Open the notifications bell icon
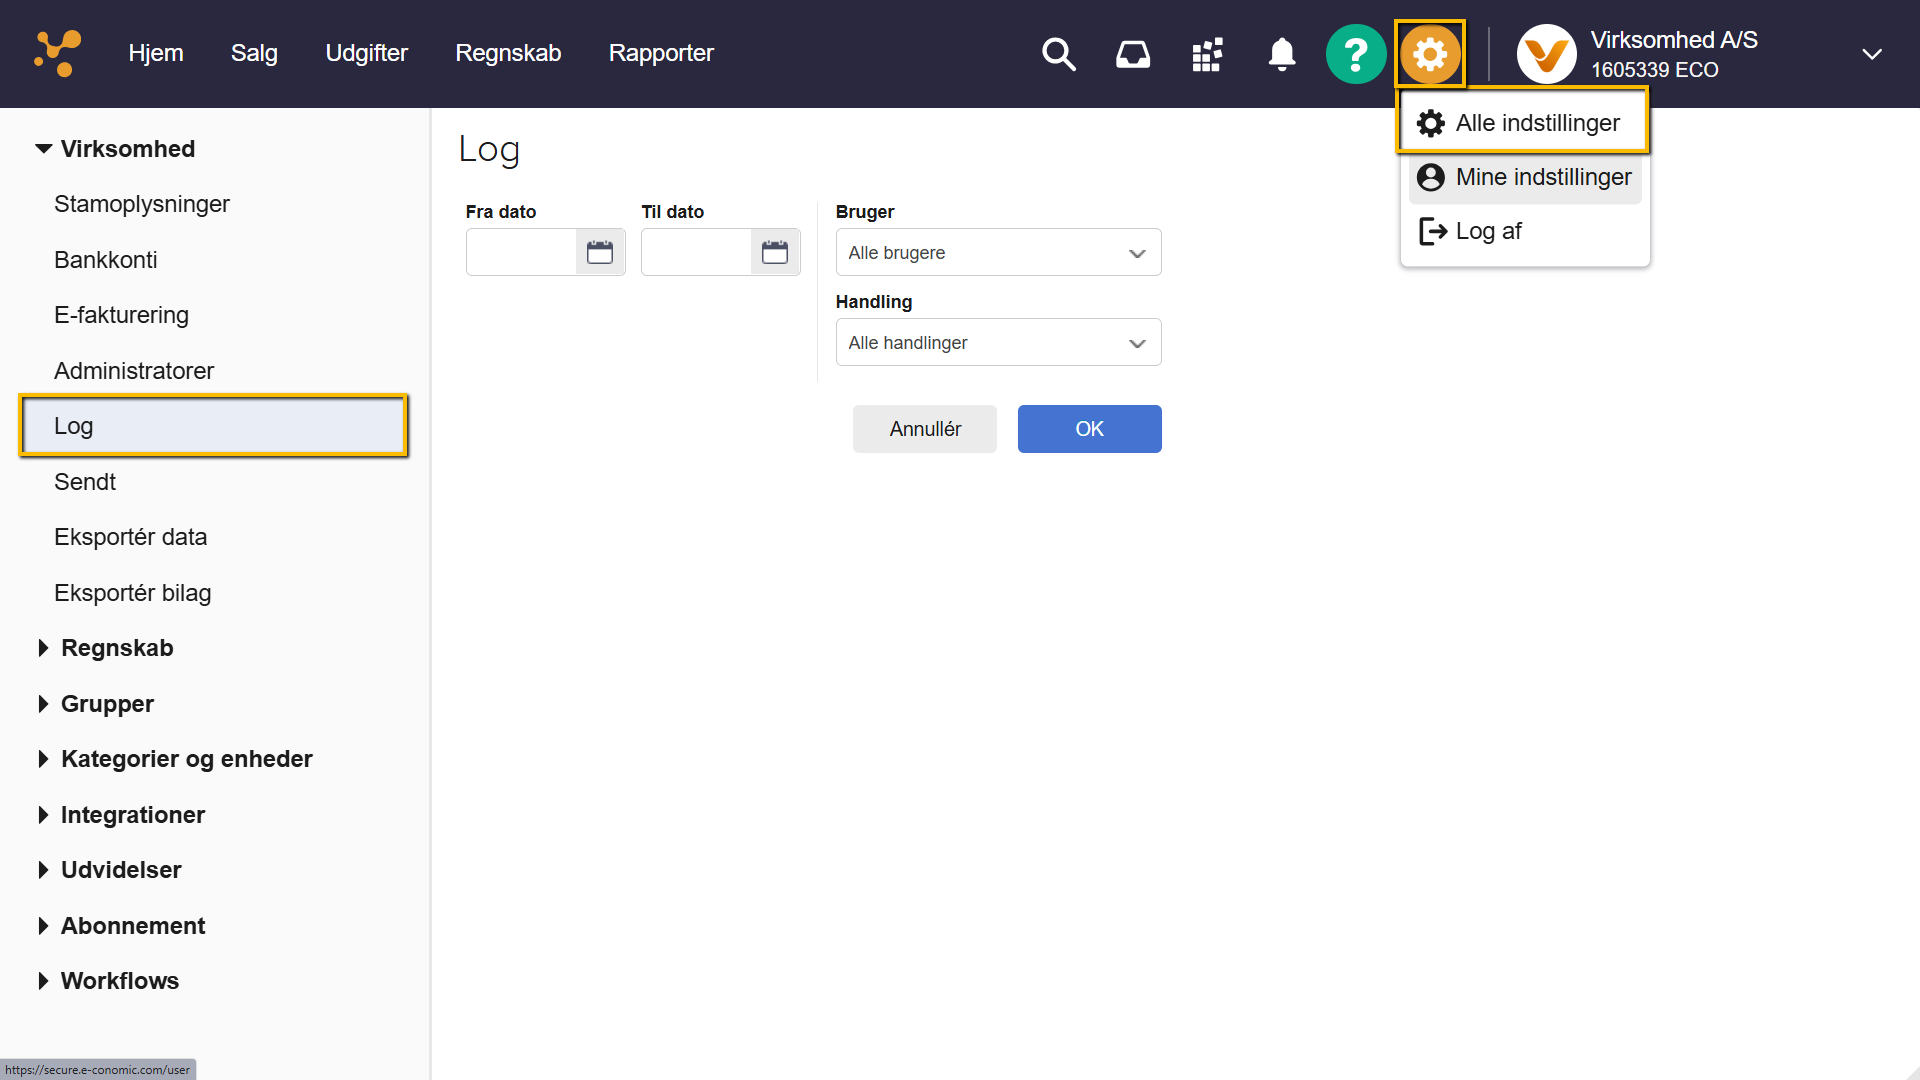Viewport: 1920px width, 1080px height. [1281, 54]
